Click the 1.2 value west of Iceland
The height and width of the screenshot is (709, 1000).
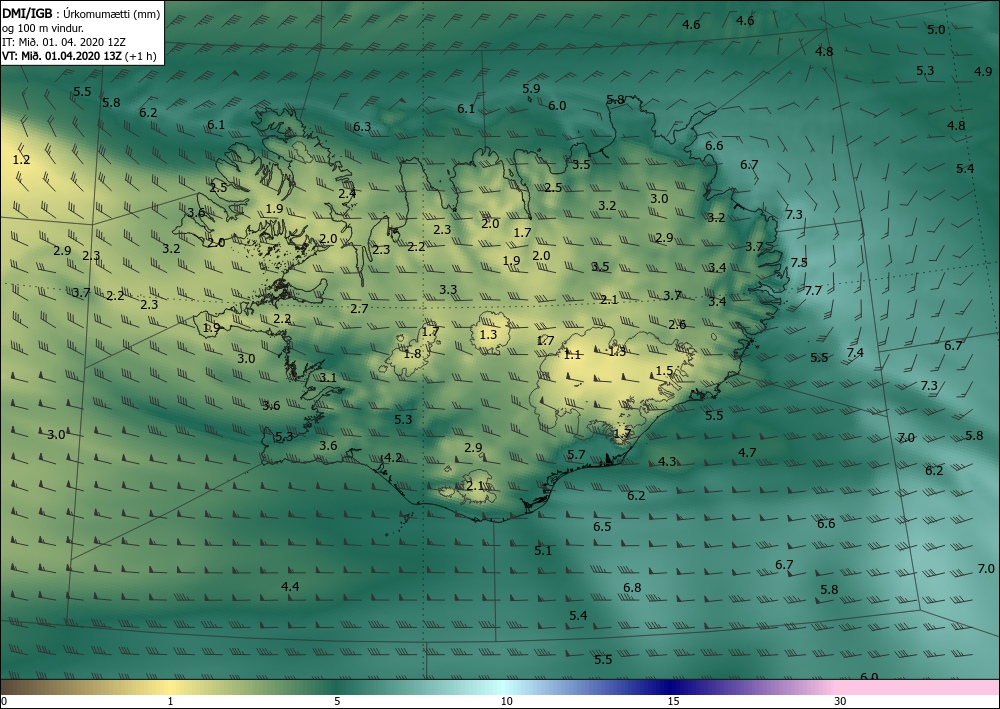[x=22, y=159]
